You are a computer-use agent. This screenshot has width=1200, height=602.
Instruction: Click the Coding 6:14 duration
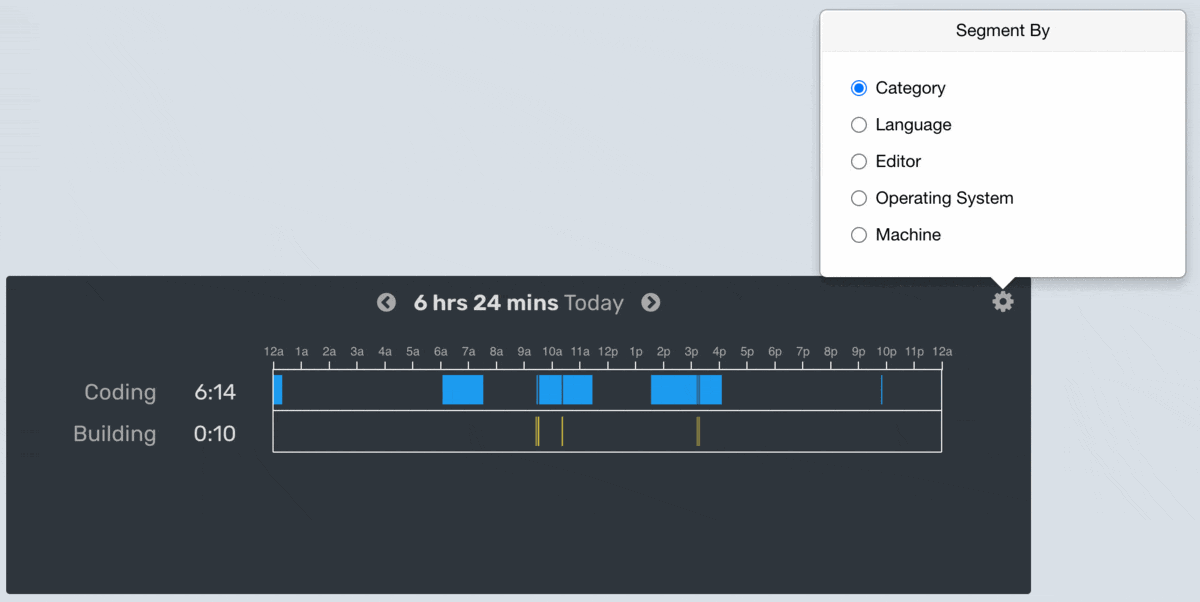pyautogui.click(x=215, y=392)
